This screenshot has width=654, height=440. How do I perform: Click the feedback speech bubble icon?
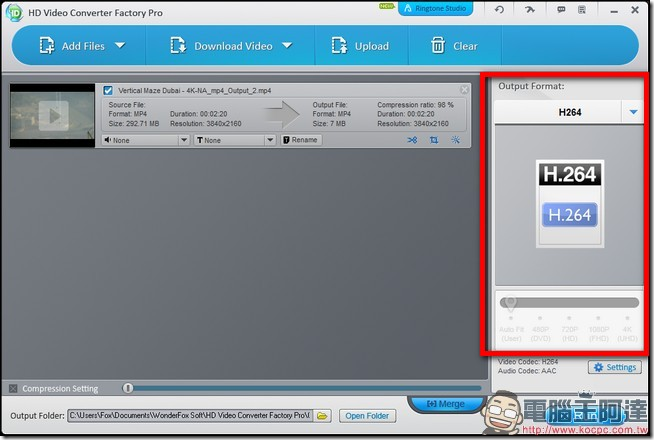[x=560, y=10]
